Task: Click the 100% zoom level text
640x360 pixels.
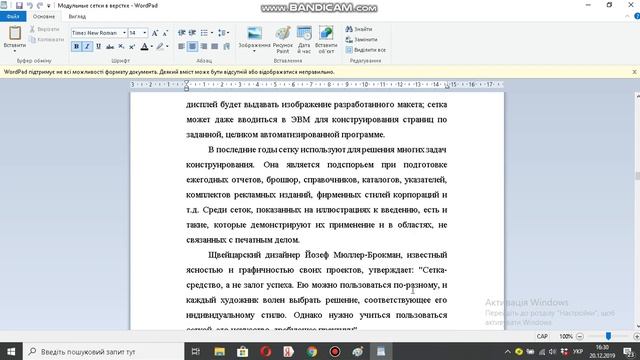Action: pyautogui.click(x=566, y=336)
